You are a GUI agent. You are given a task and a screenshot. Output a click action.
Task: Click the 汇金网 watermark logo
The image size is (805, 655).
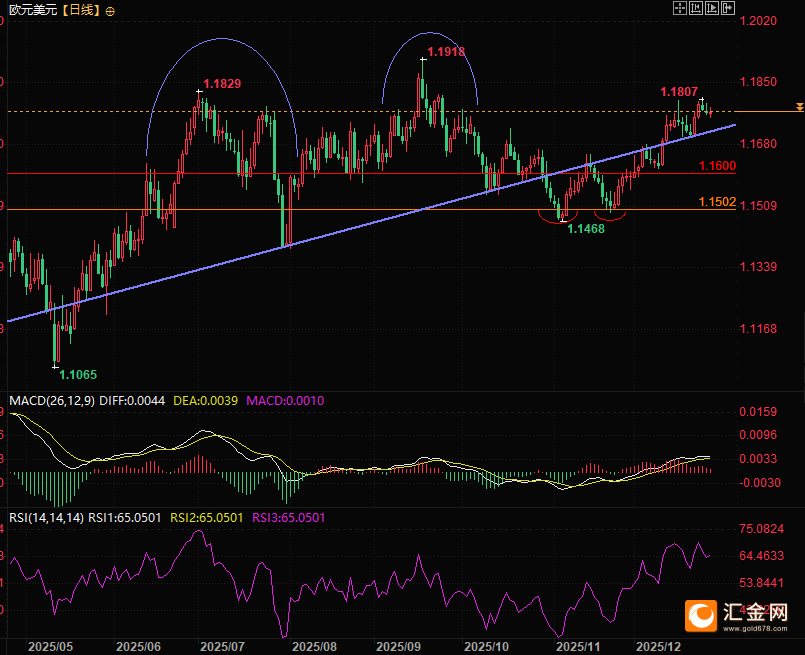(x=742, y=612)
